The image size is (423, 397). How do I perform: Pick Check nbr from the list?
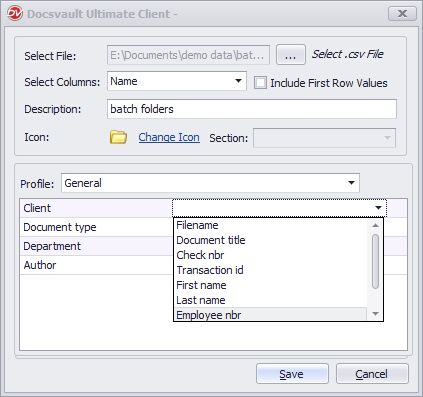(270, 255)
